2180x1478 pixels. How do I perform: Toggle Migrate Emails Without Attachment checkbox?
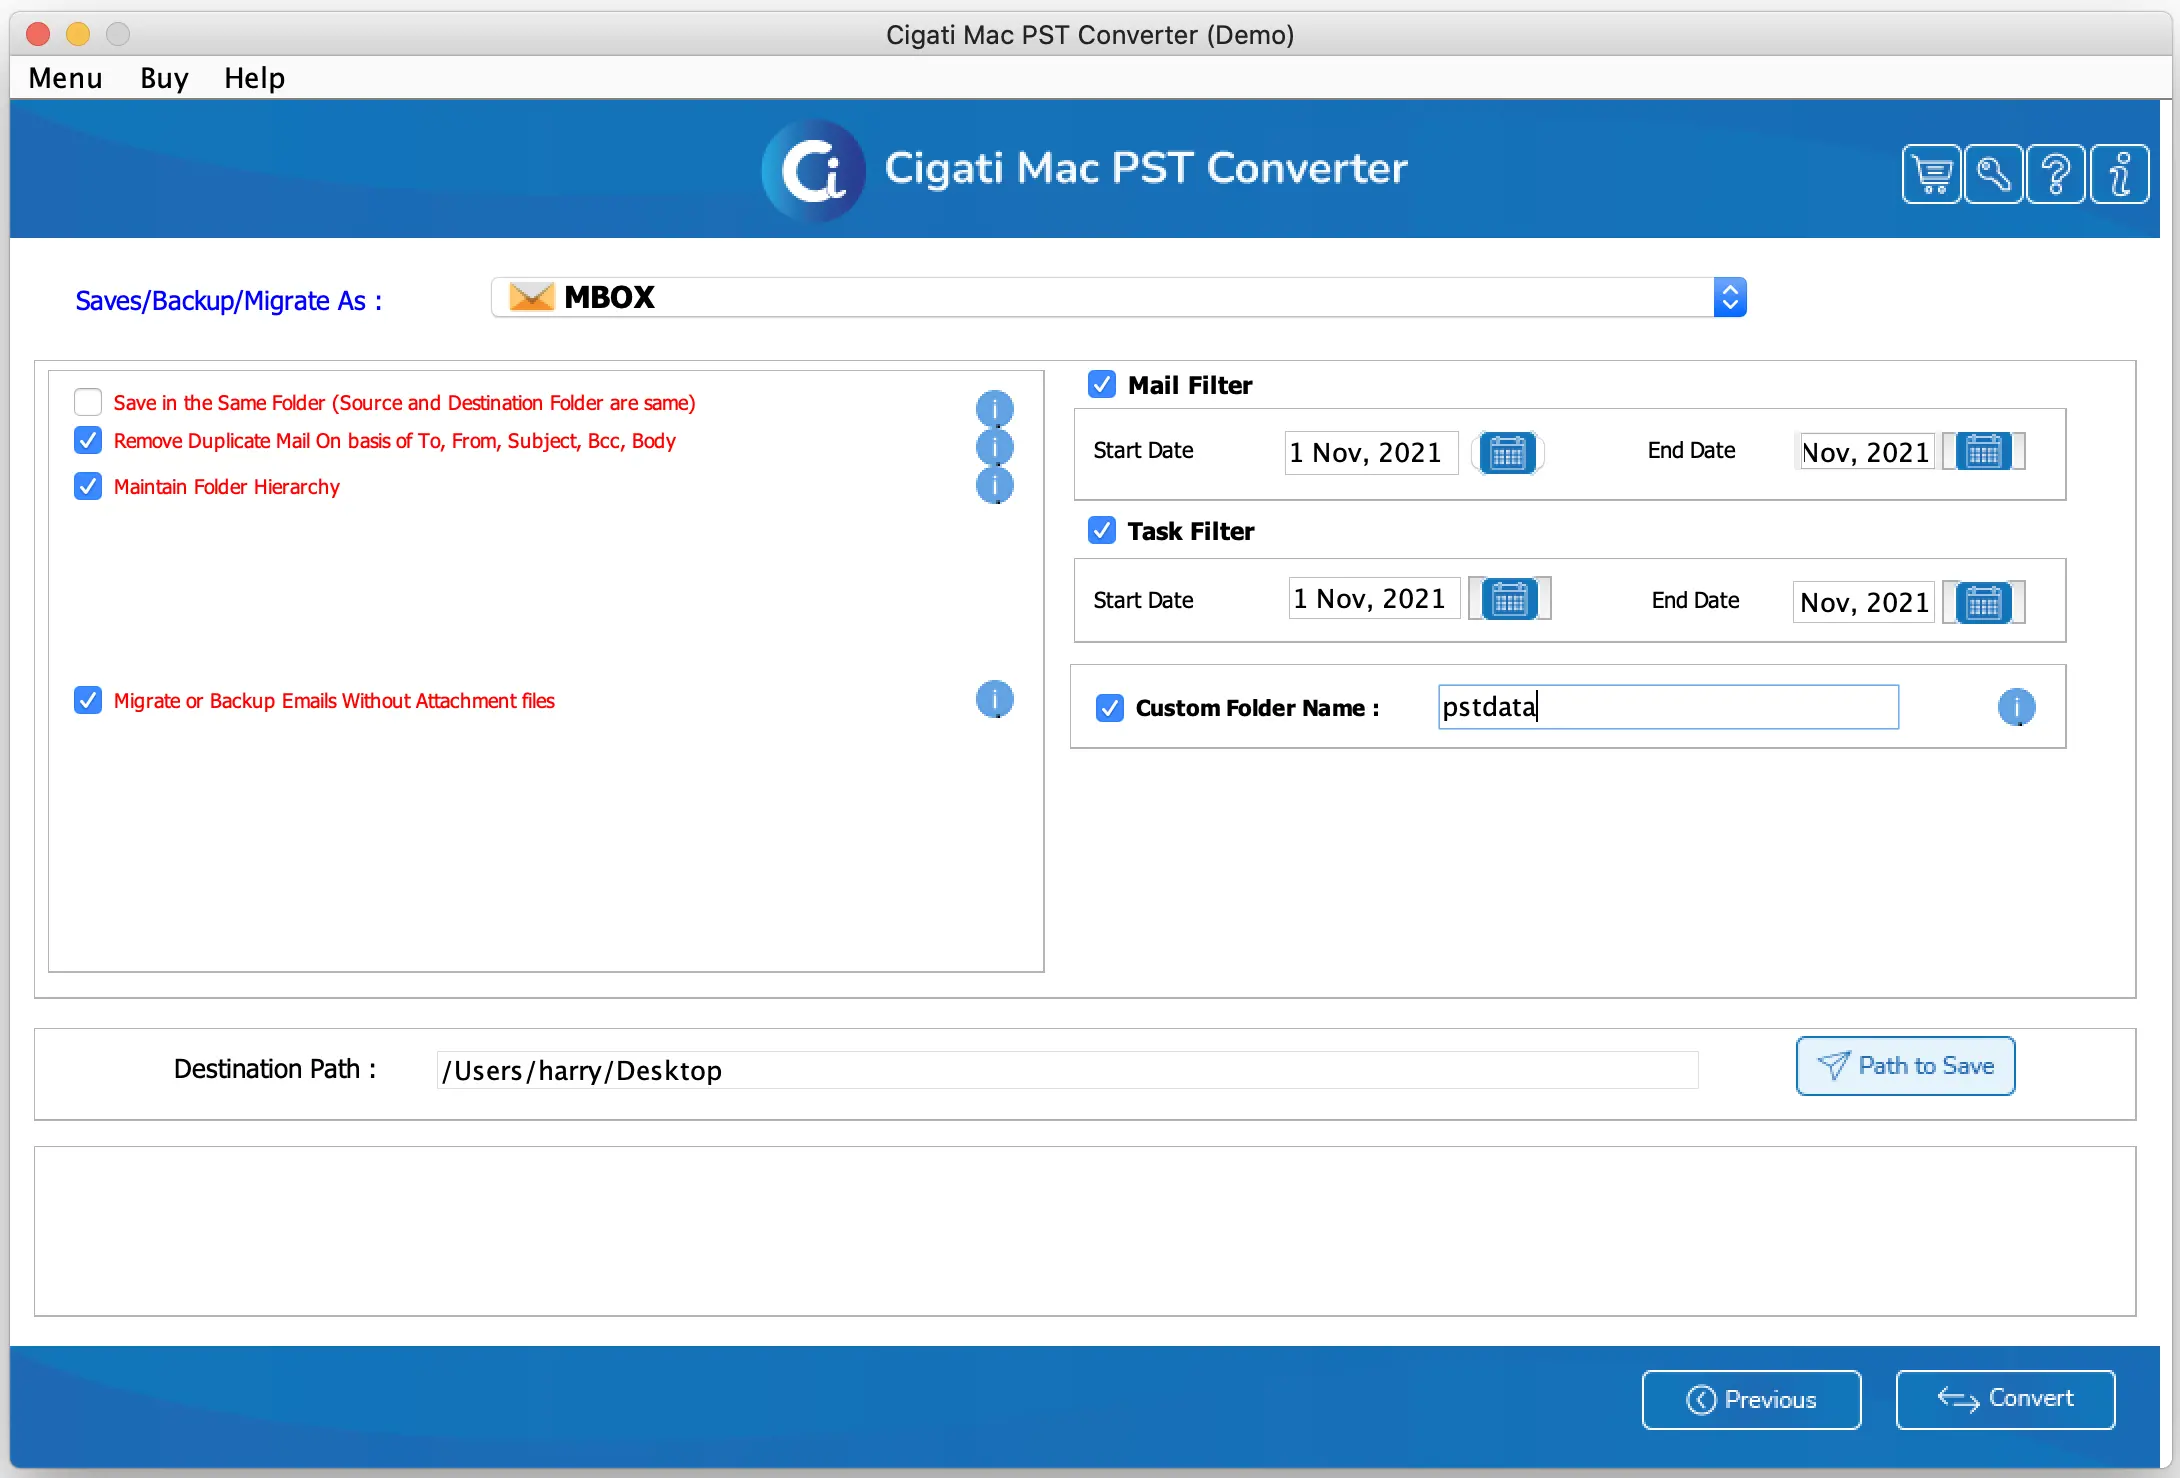(x=88, y=700)
